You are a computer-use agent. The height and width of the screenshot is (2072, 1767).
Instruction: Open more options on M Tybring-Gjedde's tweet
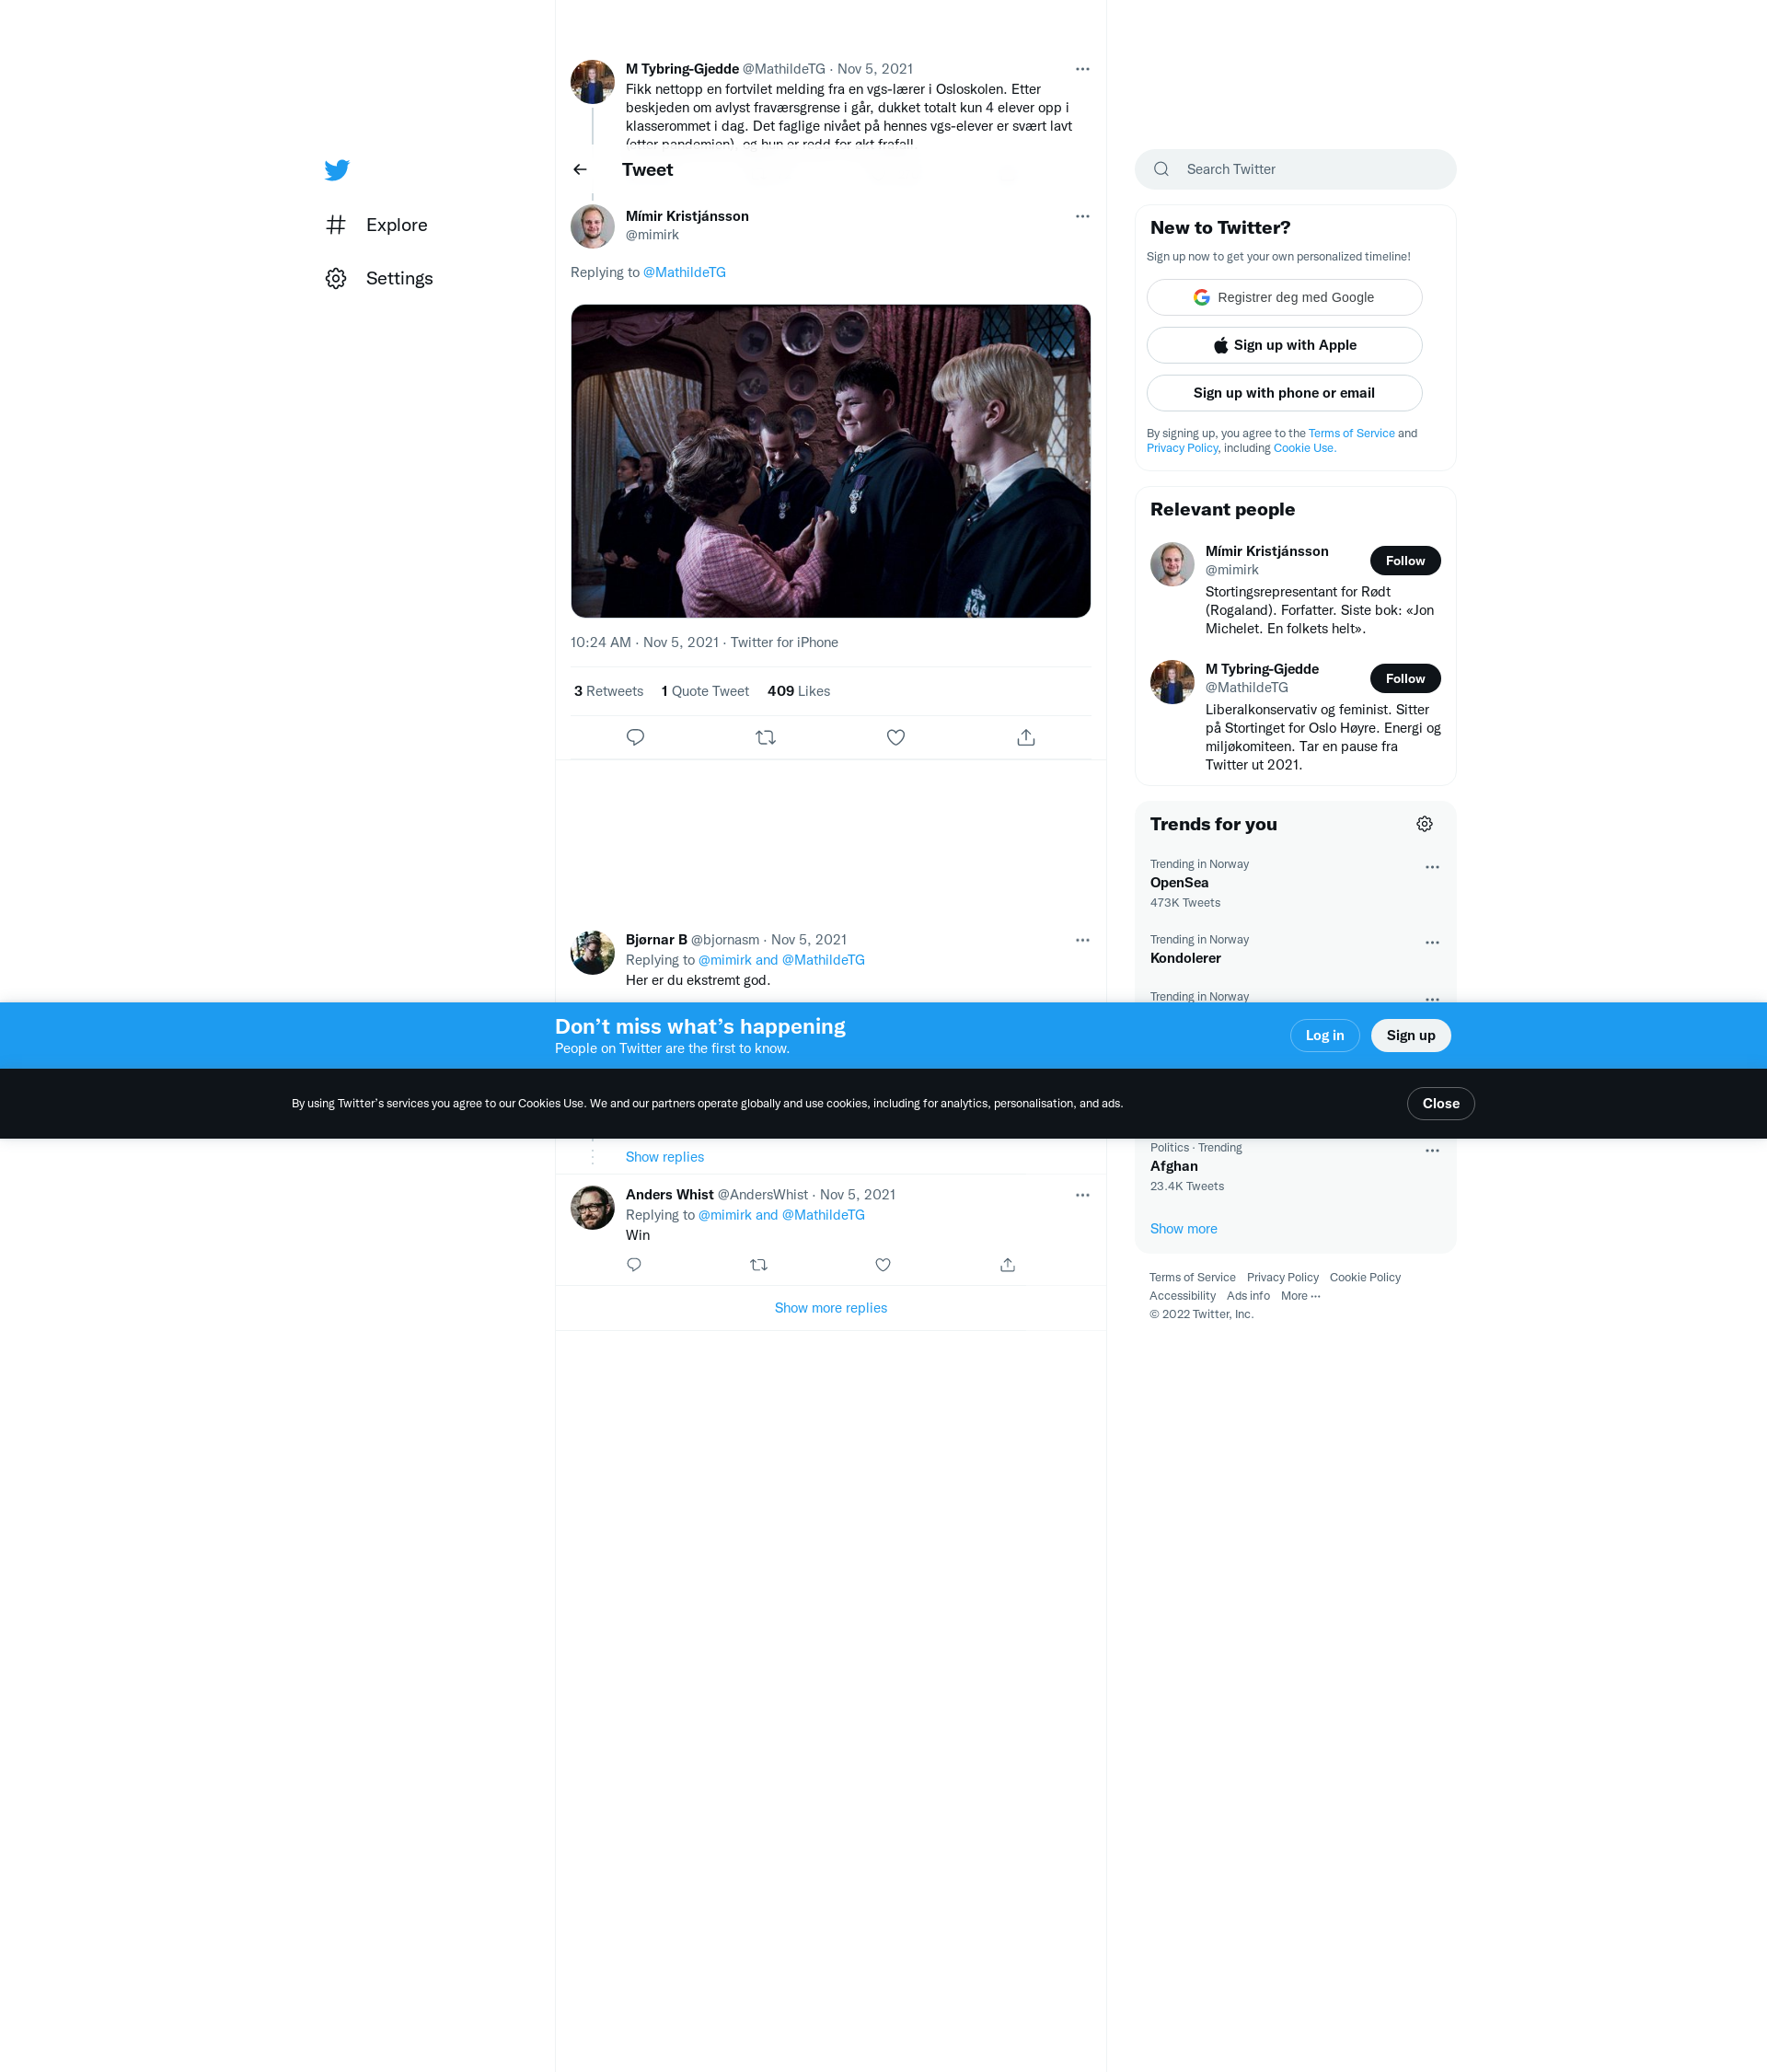pyautogui.click(x=1082, y=69)
